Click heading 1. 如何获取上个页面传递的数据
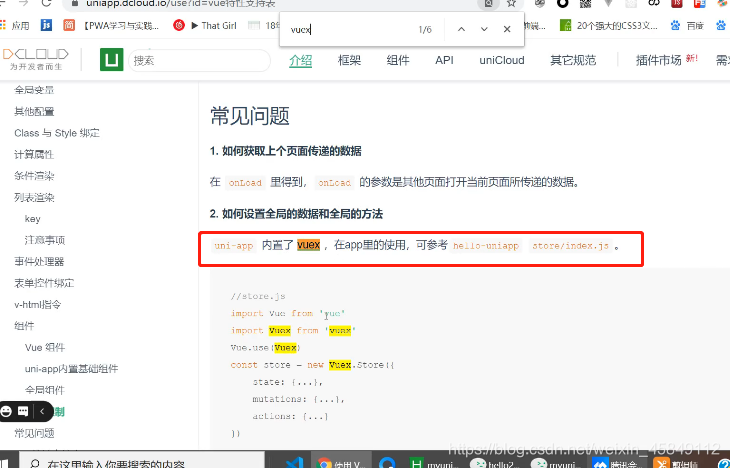The image size is (730, 468). pyautogui.click(x=285, y=151)
